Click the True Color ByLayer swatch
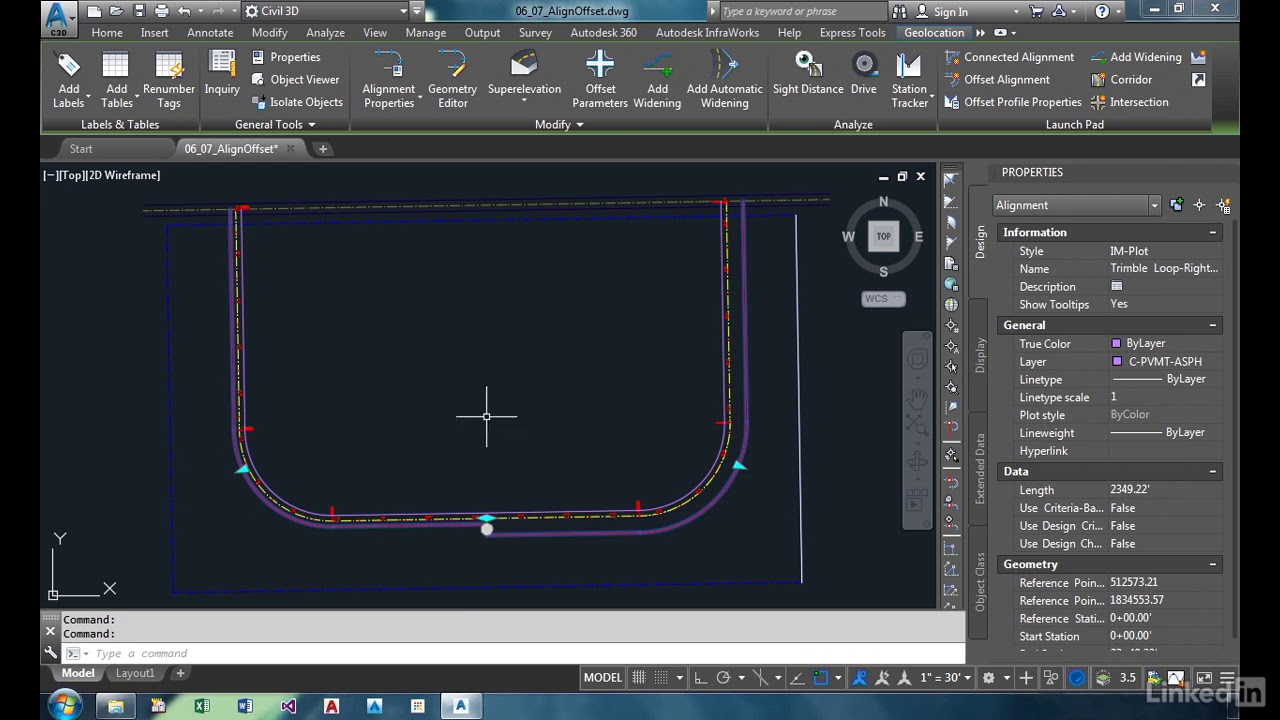The width and height of the screenshot is (1280, 720). 1116,344
